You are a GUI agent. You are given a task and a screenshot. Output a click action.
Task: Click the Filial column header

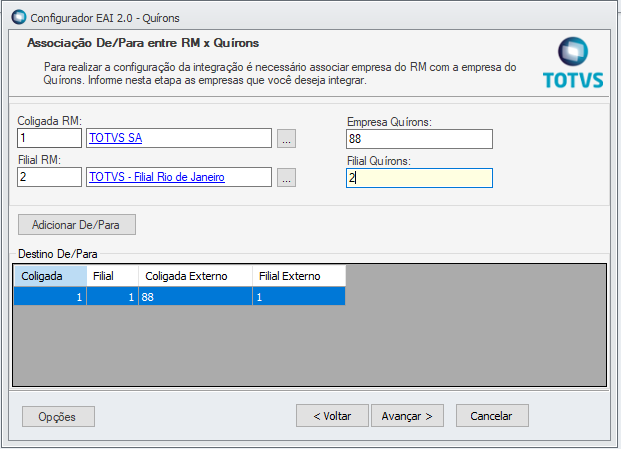coord(112,275)
